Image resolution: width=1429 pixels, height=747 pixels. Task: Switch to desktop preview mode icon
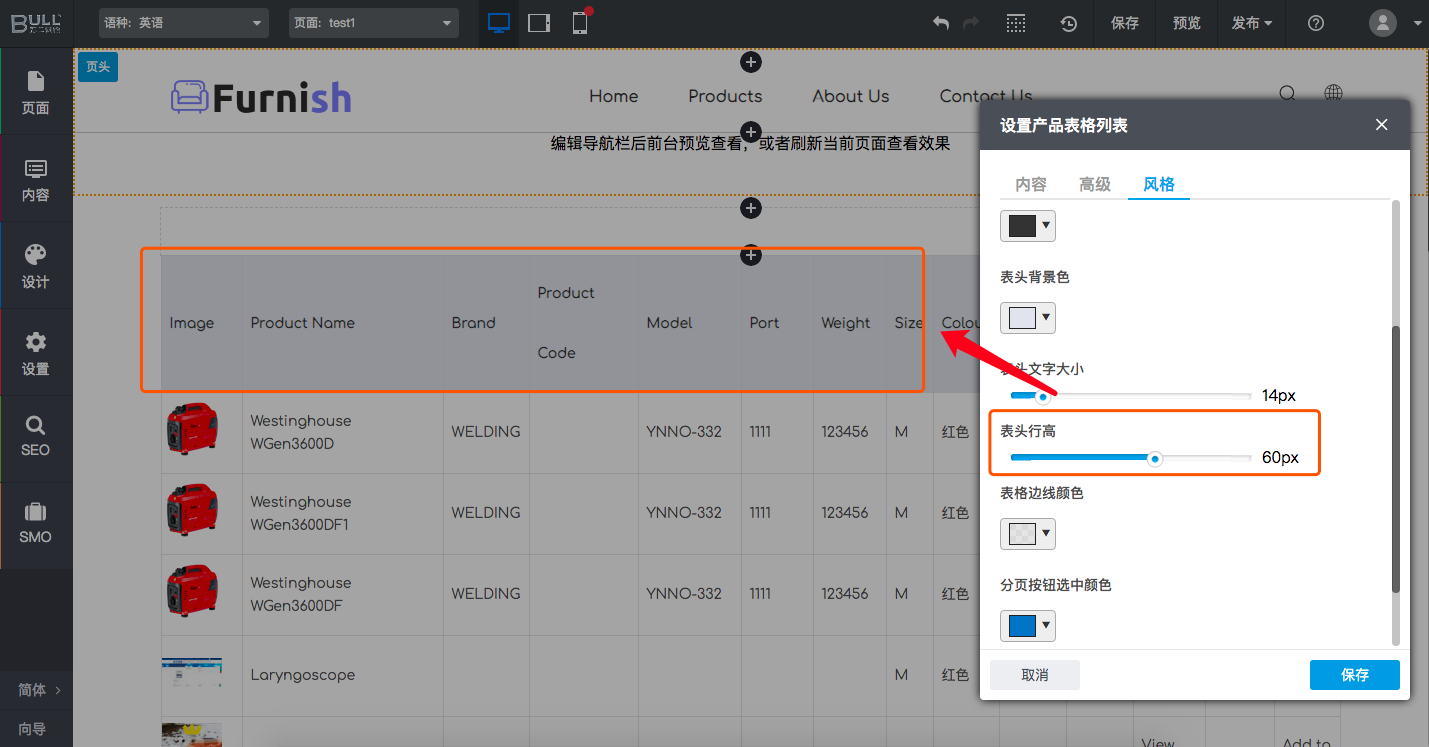coord(499,23)
